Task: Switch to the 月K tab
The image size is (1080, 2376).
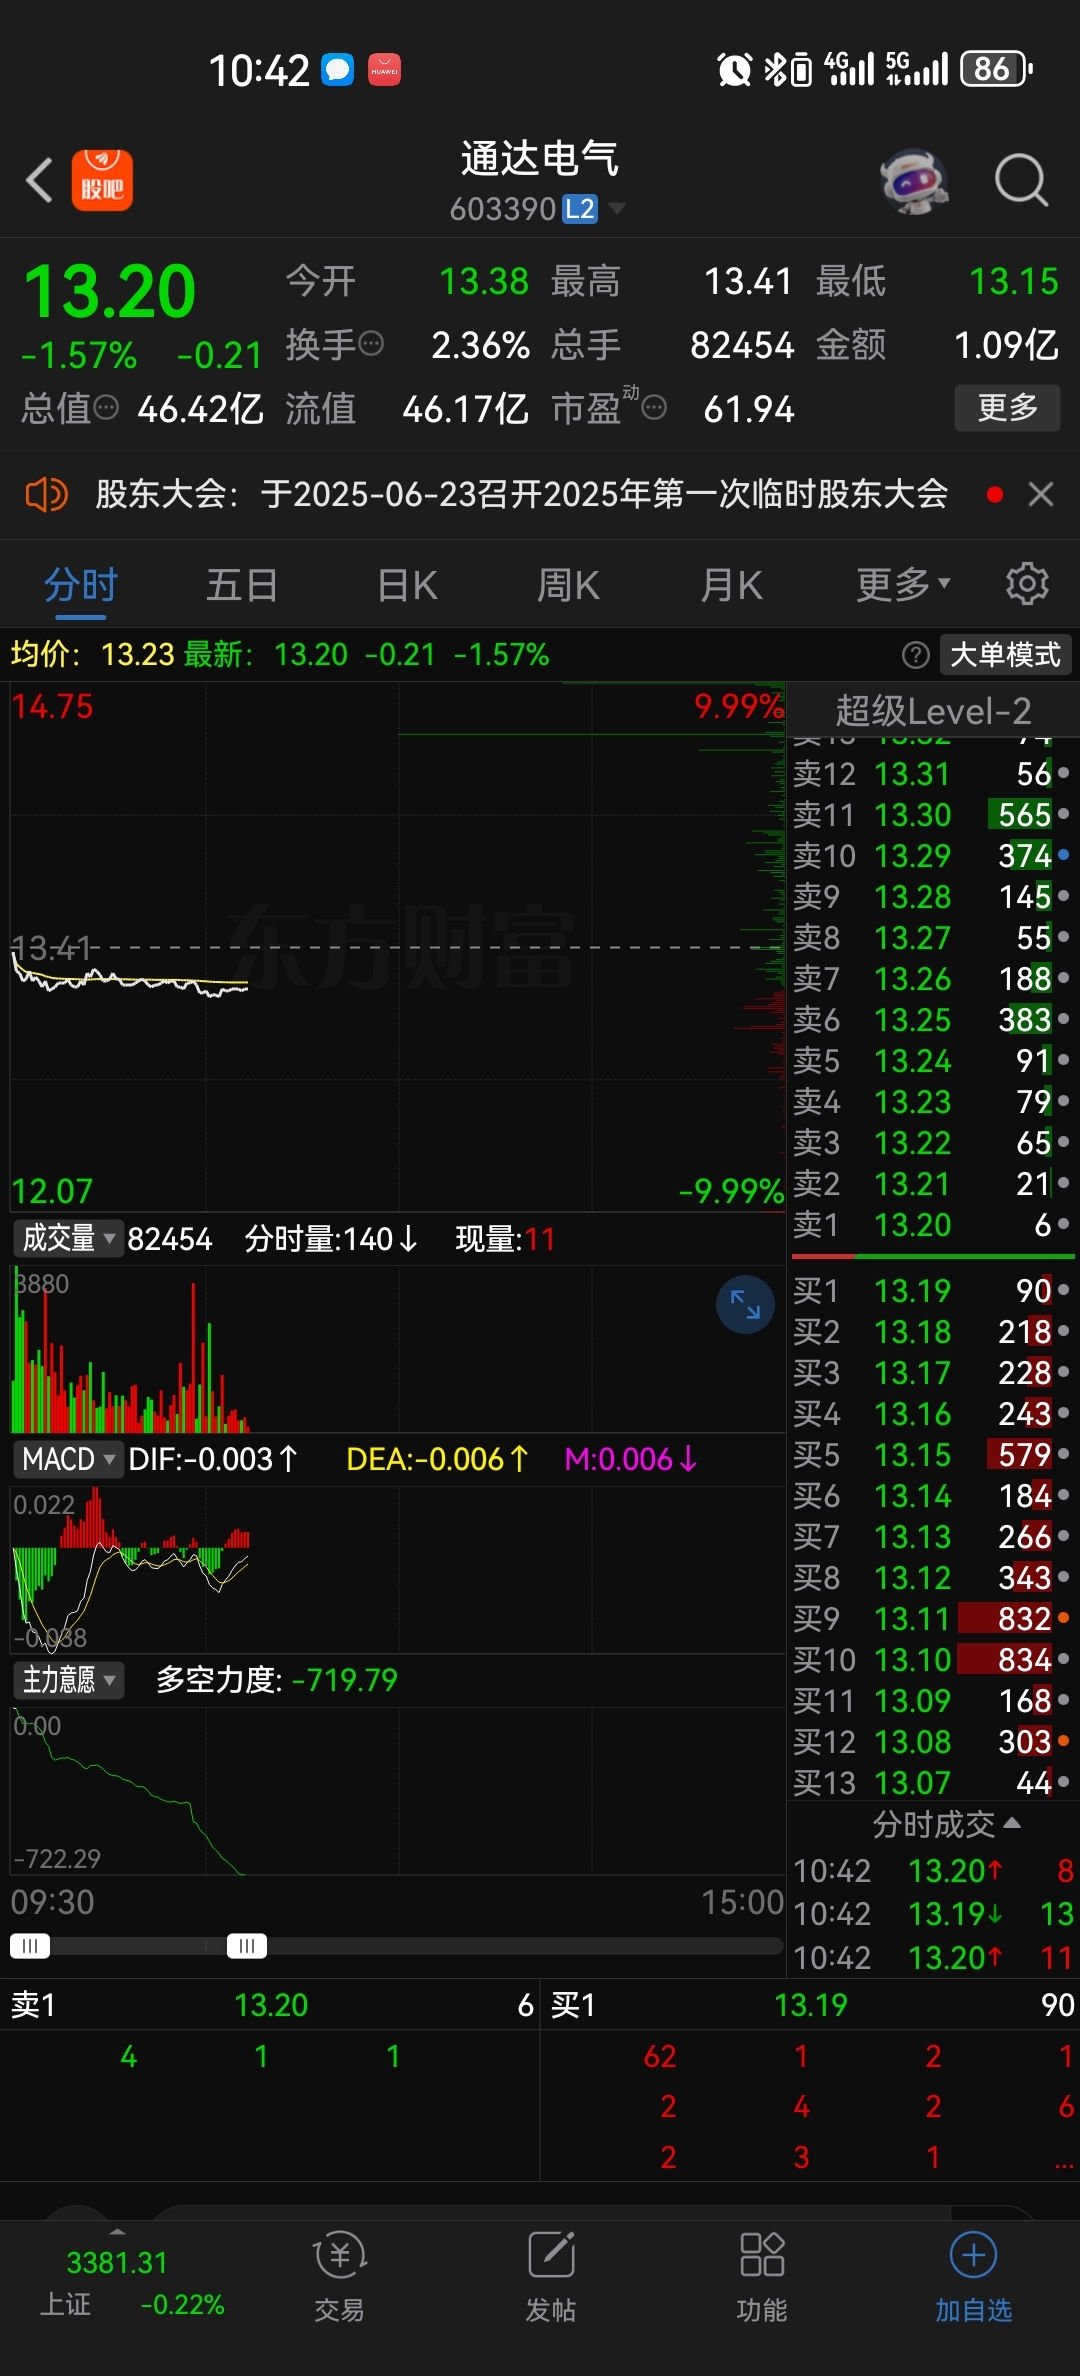Action: coord(731,585)
